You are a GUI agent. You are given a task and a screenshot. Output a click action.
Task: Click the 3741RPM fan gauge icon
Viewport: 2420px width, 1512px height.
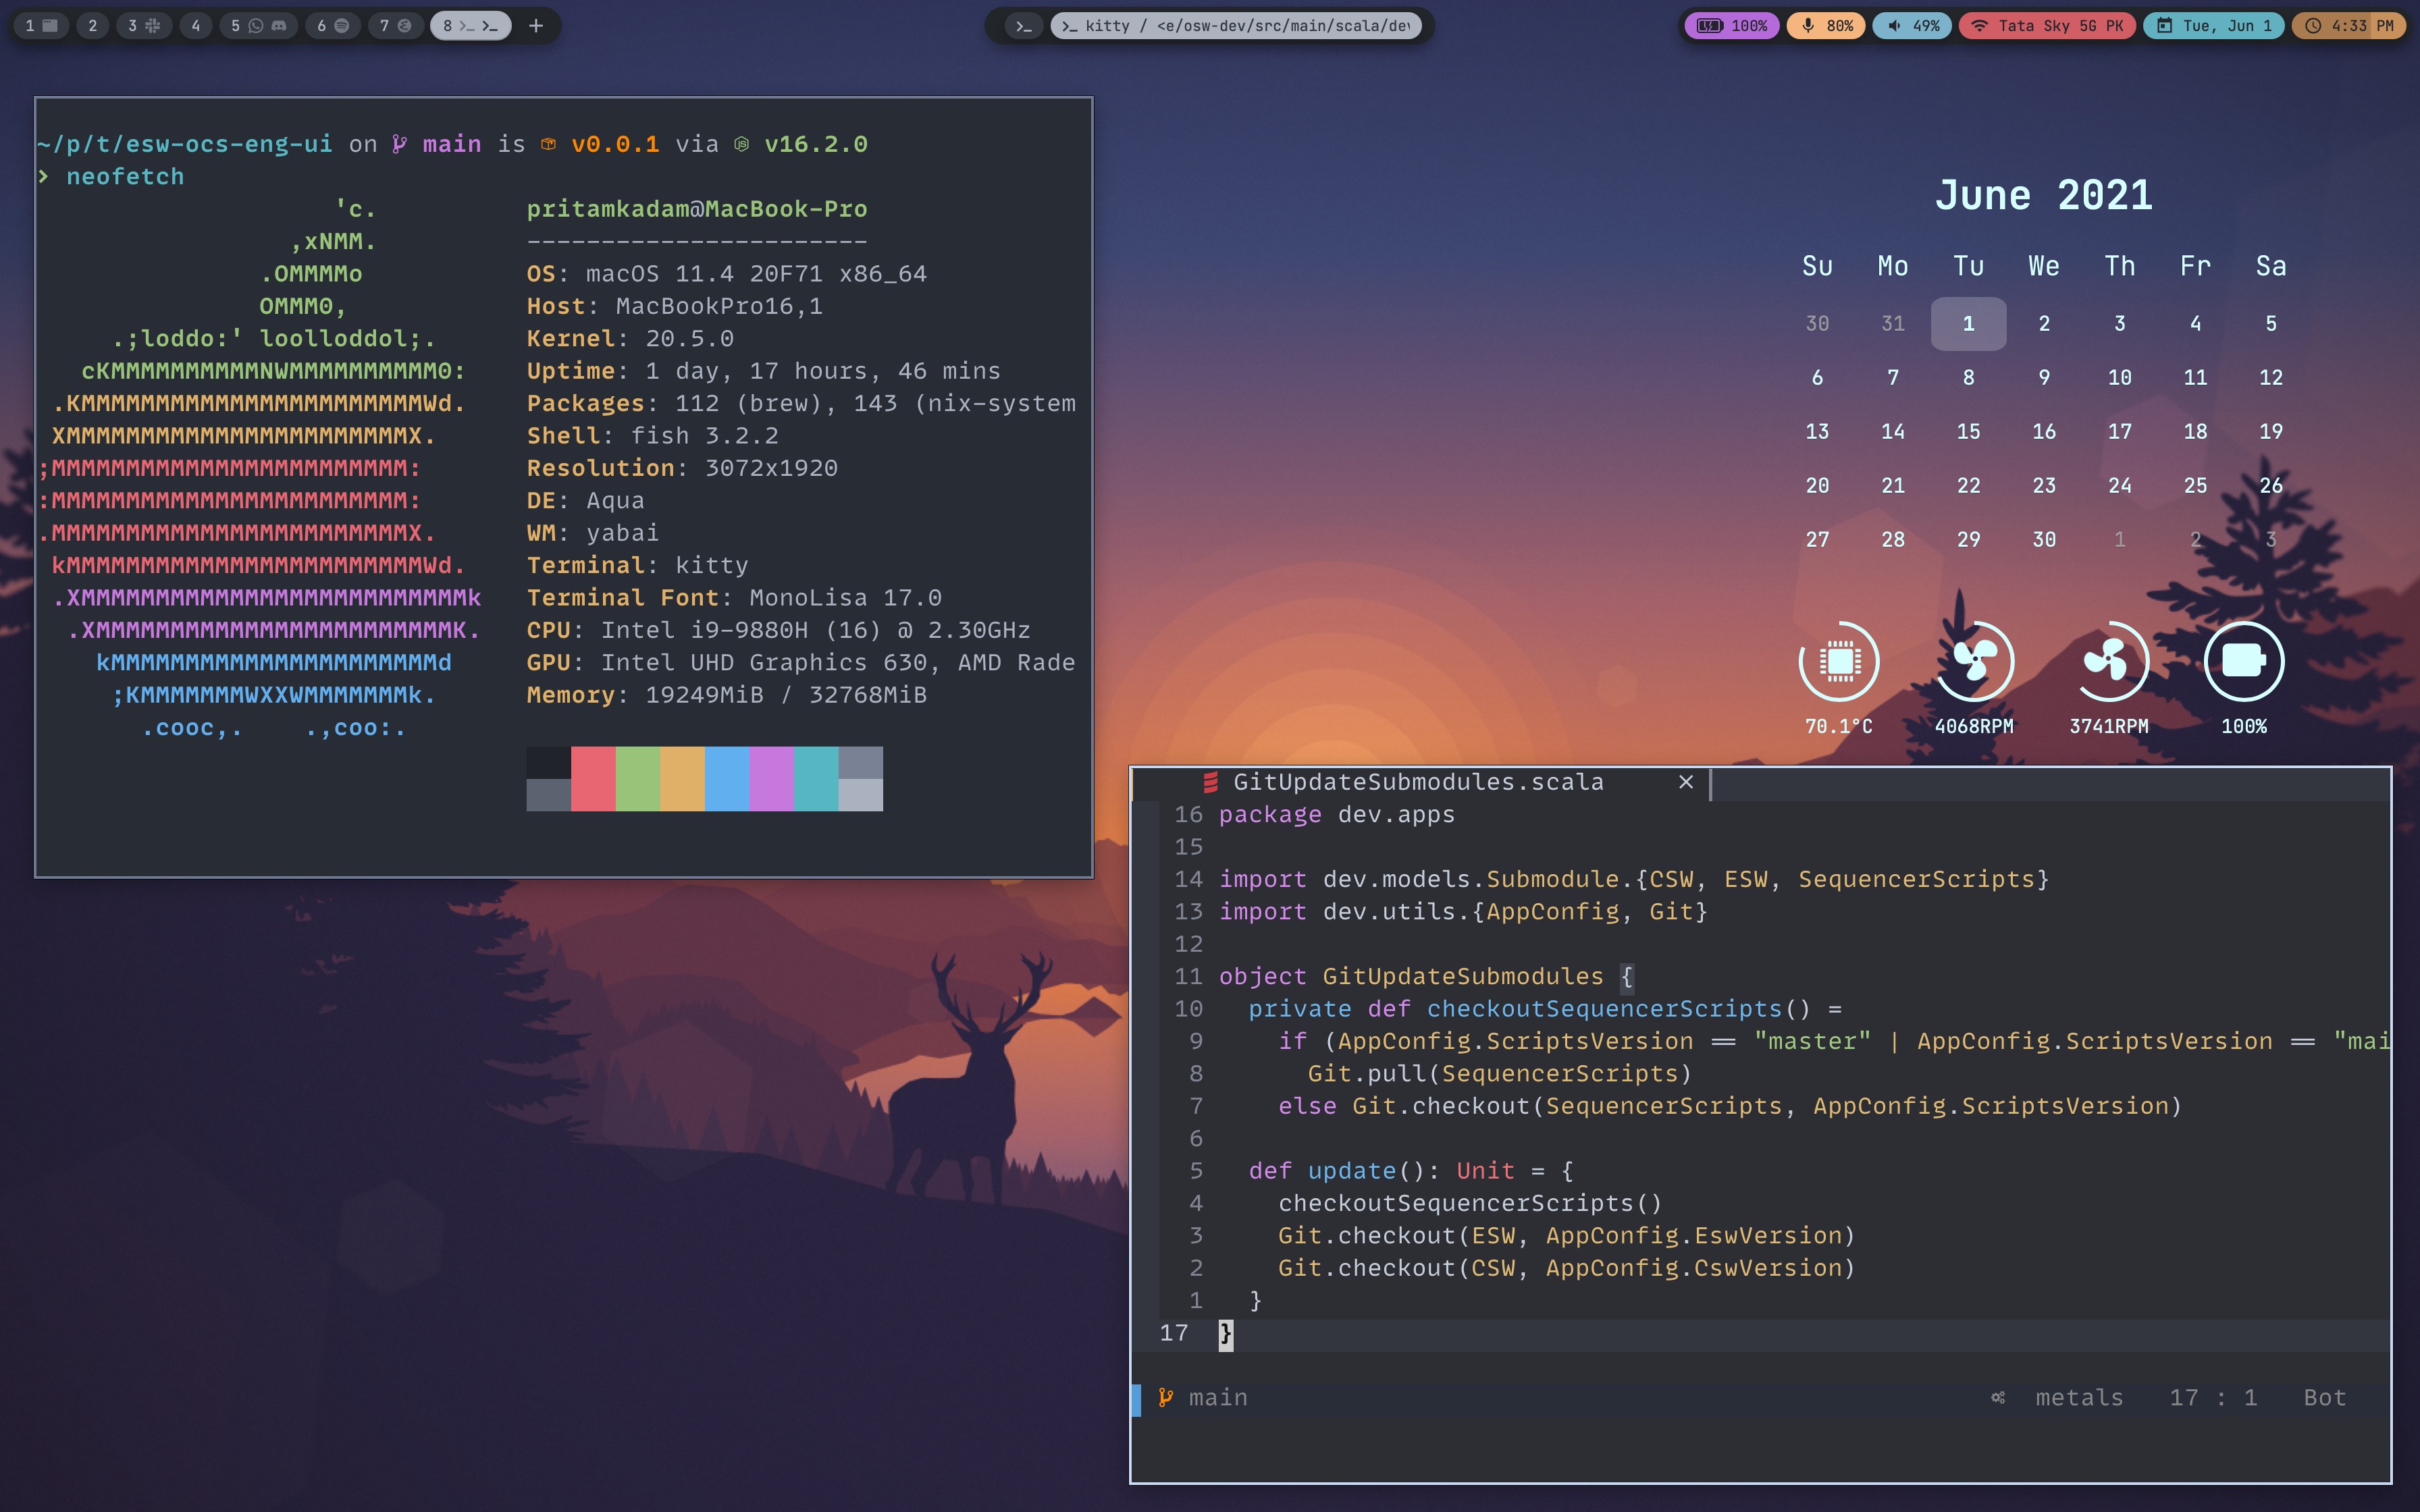pyautogui.click(x=2108, y=661)
